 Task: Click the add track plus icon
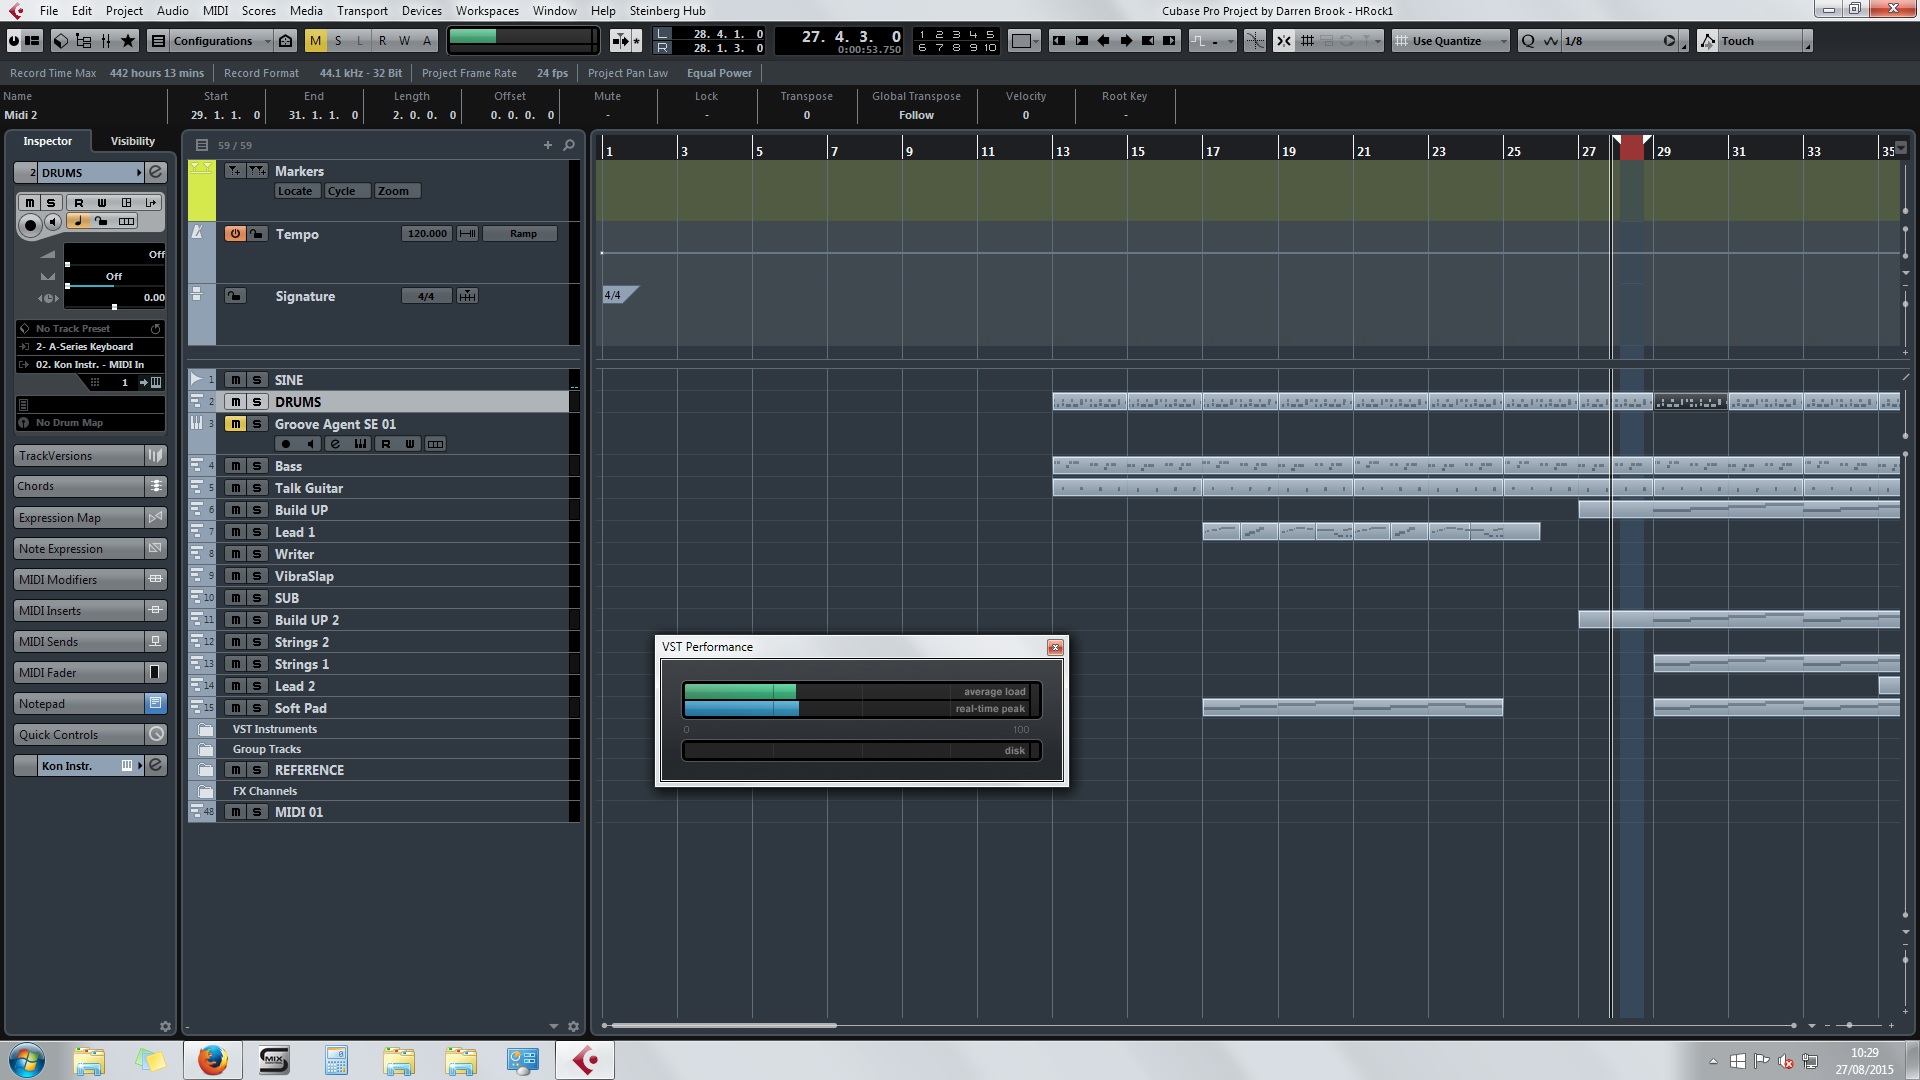tap(548, 145)
